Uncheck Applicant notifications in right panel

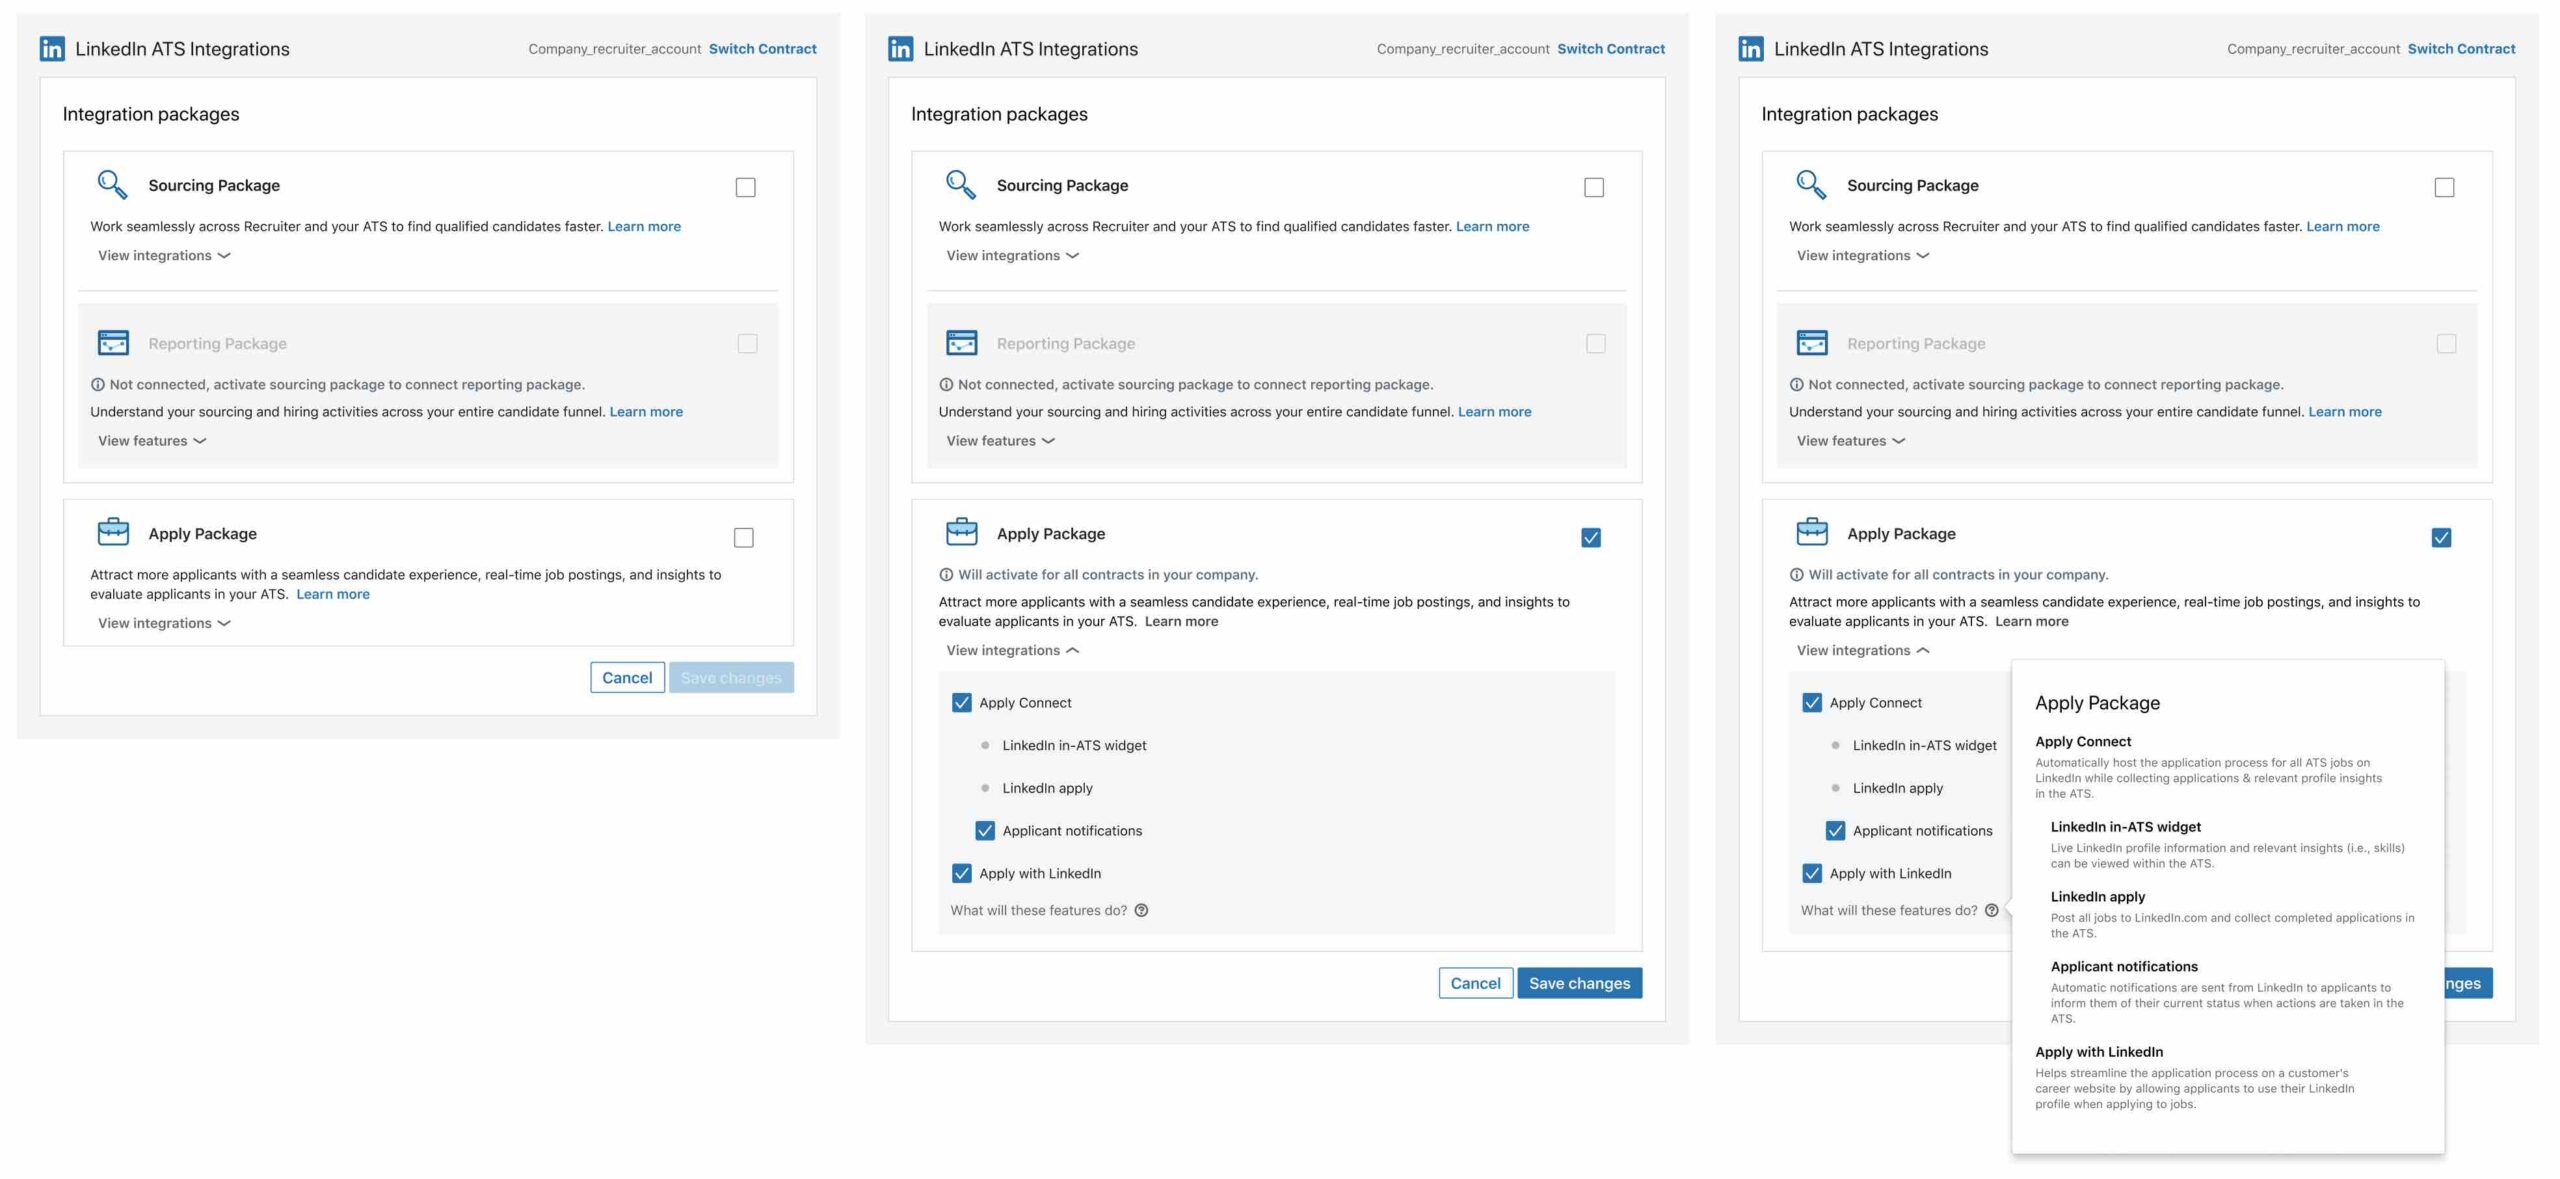(1835, 831)
